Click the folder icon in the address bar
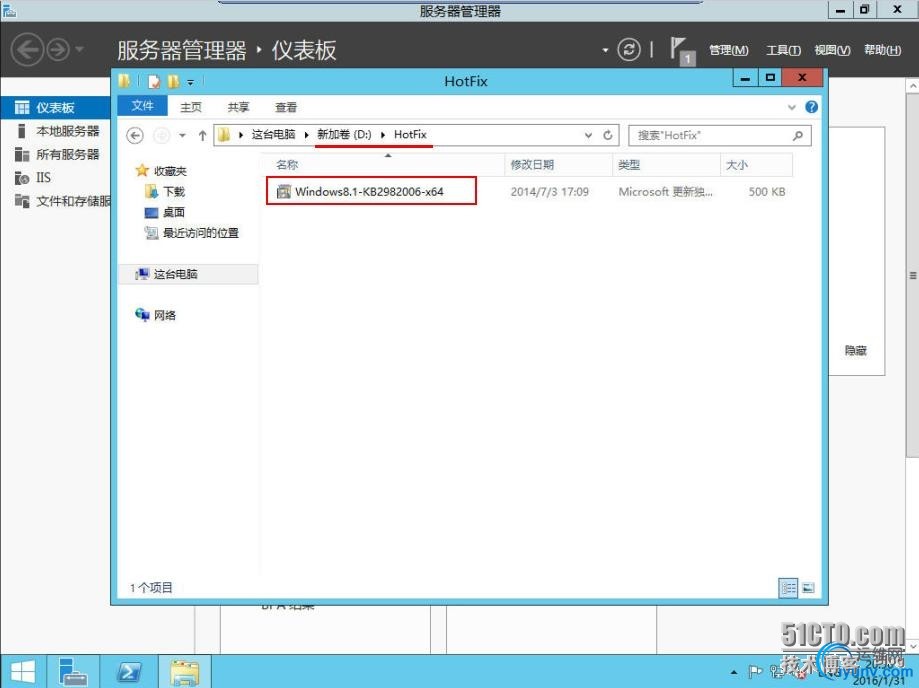The image size is (919, 688). (223, 135)
